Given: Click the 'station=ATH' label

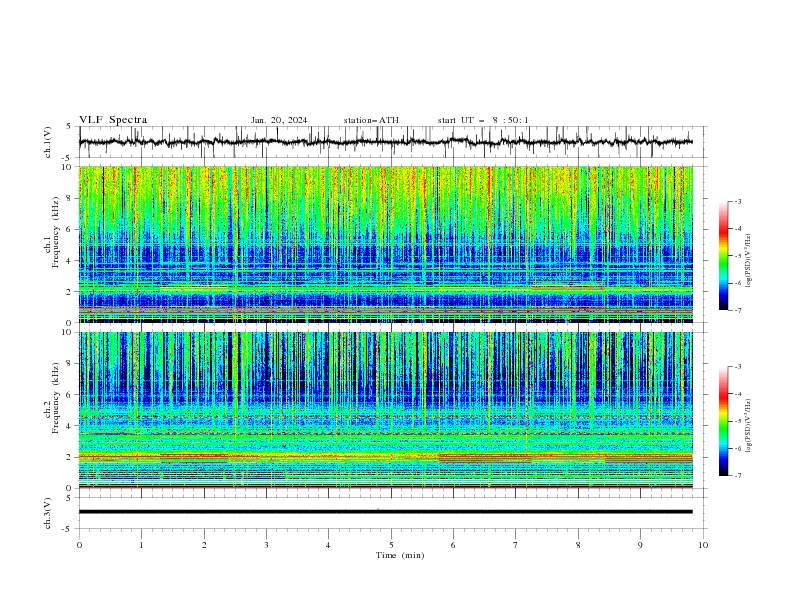Looking at the screenshot, I should (x=371, y=120).
